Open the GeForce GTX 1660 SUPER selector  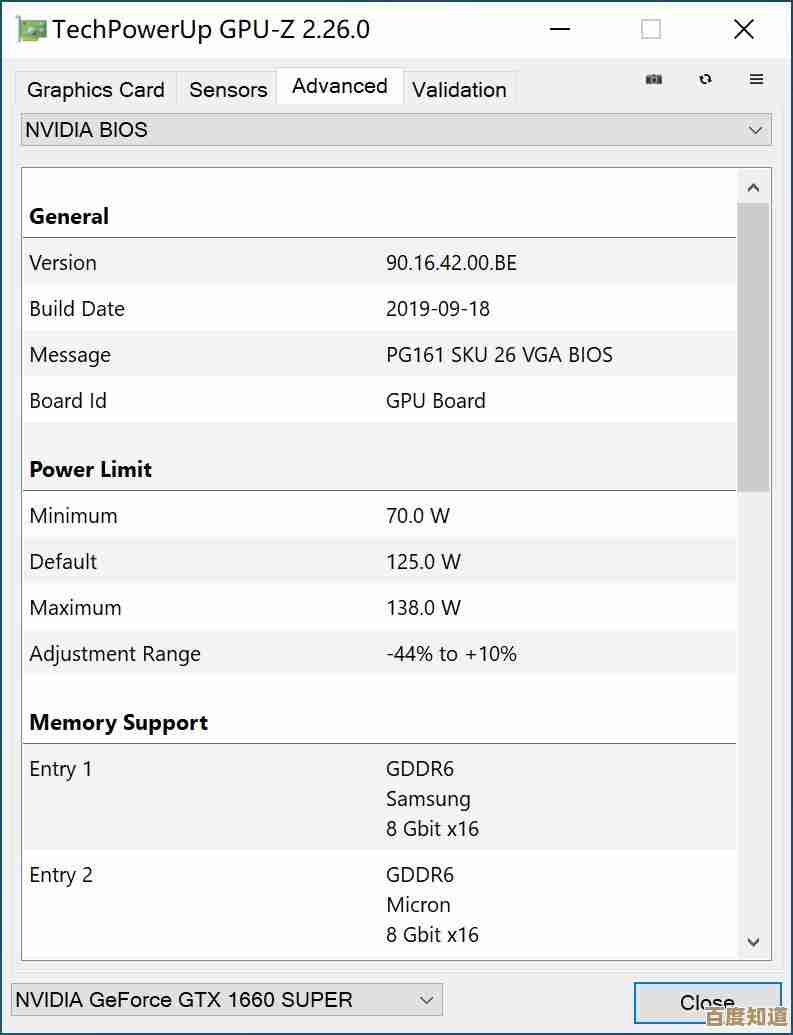pyautogui.click(x=226, y=999)
